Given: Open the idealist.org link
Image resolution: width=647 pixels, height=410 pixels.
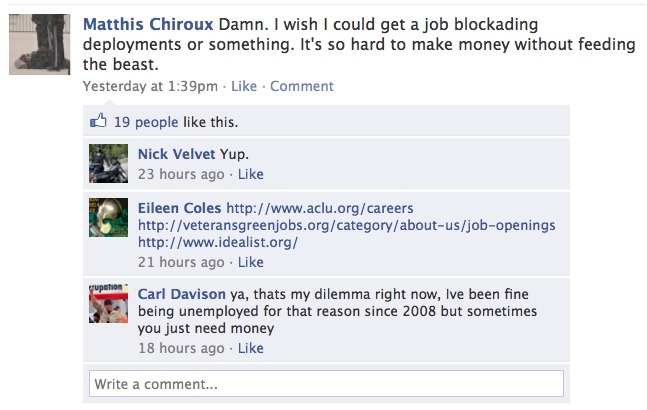Looking at the screenshot, I should pos(218,242).
